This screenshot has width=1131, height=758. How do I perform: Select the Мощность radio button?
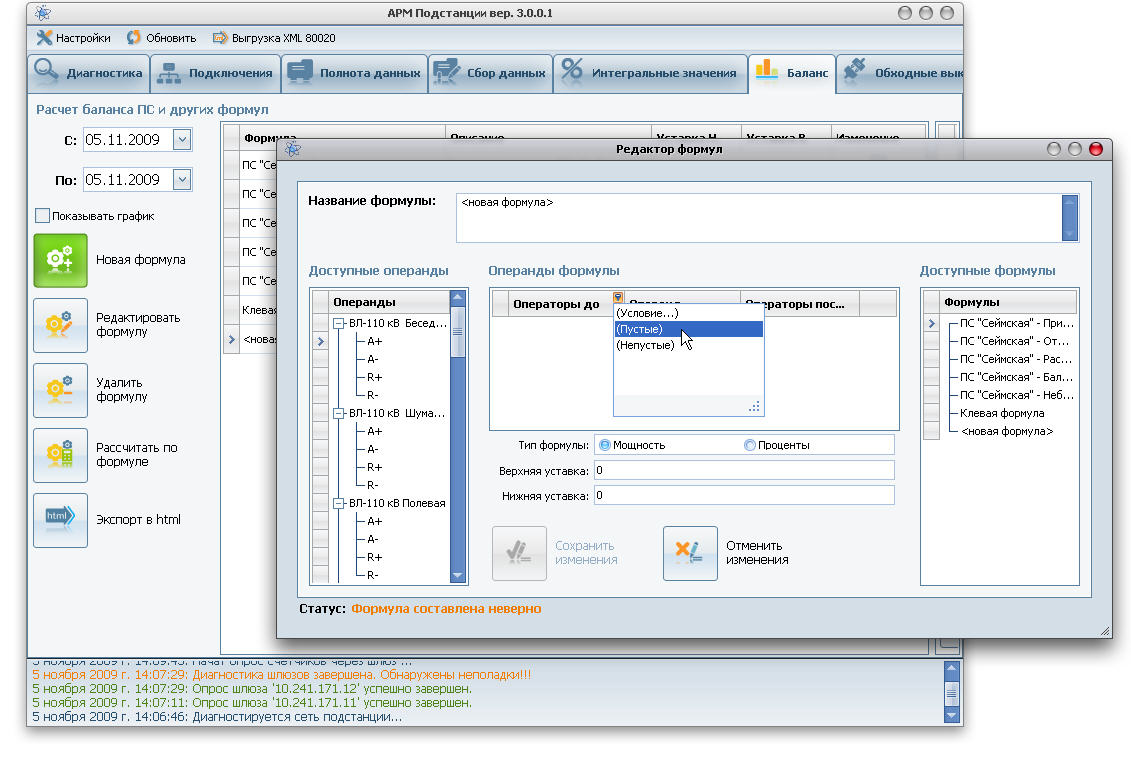pos(604,445)
